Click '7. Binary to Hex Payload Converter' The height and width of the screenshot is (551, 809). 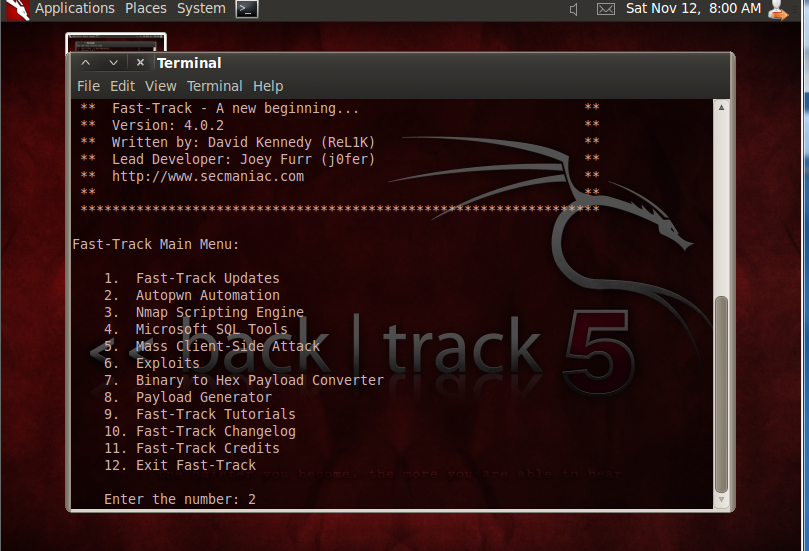point(244,381)
